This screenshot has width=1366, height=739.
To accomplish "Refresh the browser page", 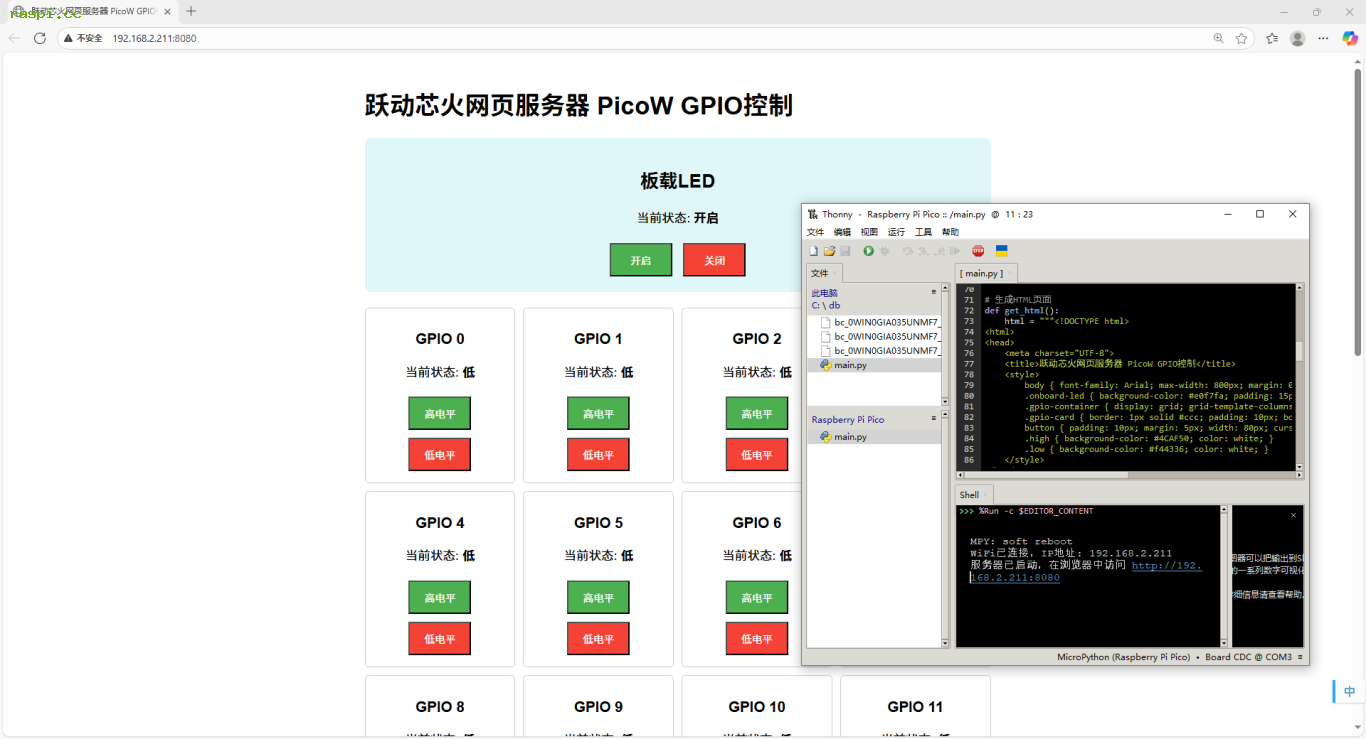I will 40,38.
